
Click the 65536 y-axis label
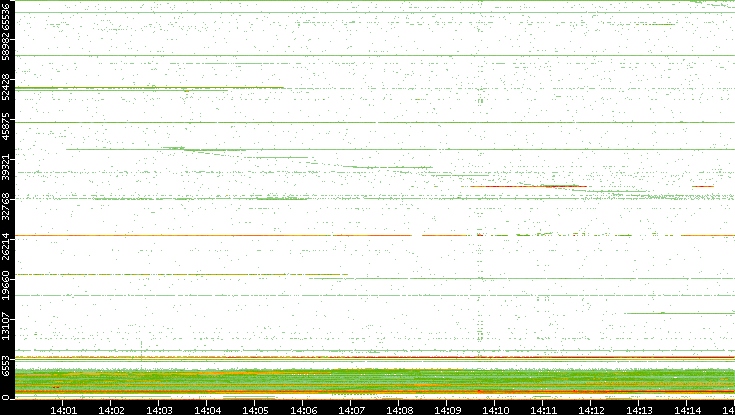[x=7, y=18]
